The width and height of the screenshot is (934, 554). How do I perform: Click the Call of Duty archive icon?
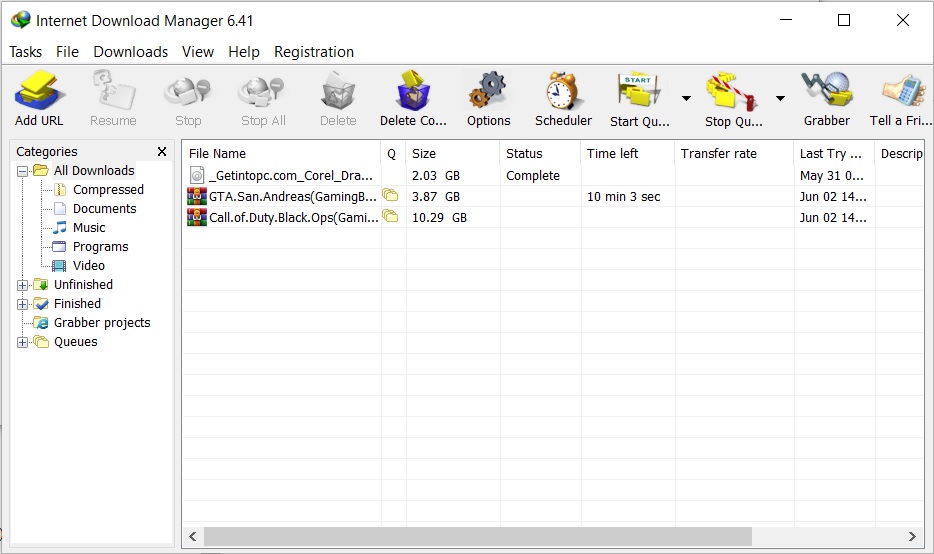coord(197,217)
